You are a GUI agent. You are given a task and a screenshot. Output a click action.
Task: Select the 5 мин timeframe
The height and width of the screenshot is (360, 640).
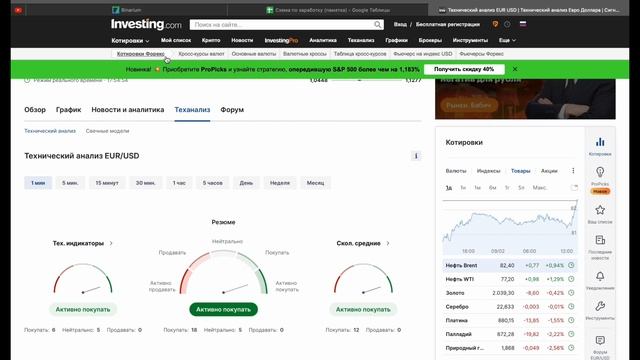coord(70,183)
